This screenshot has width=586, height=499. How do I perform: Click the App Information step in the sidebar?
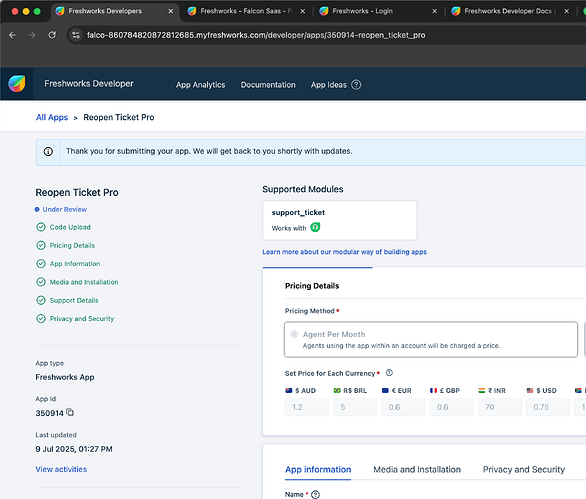click(x=75, y=264)
